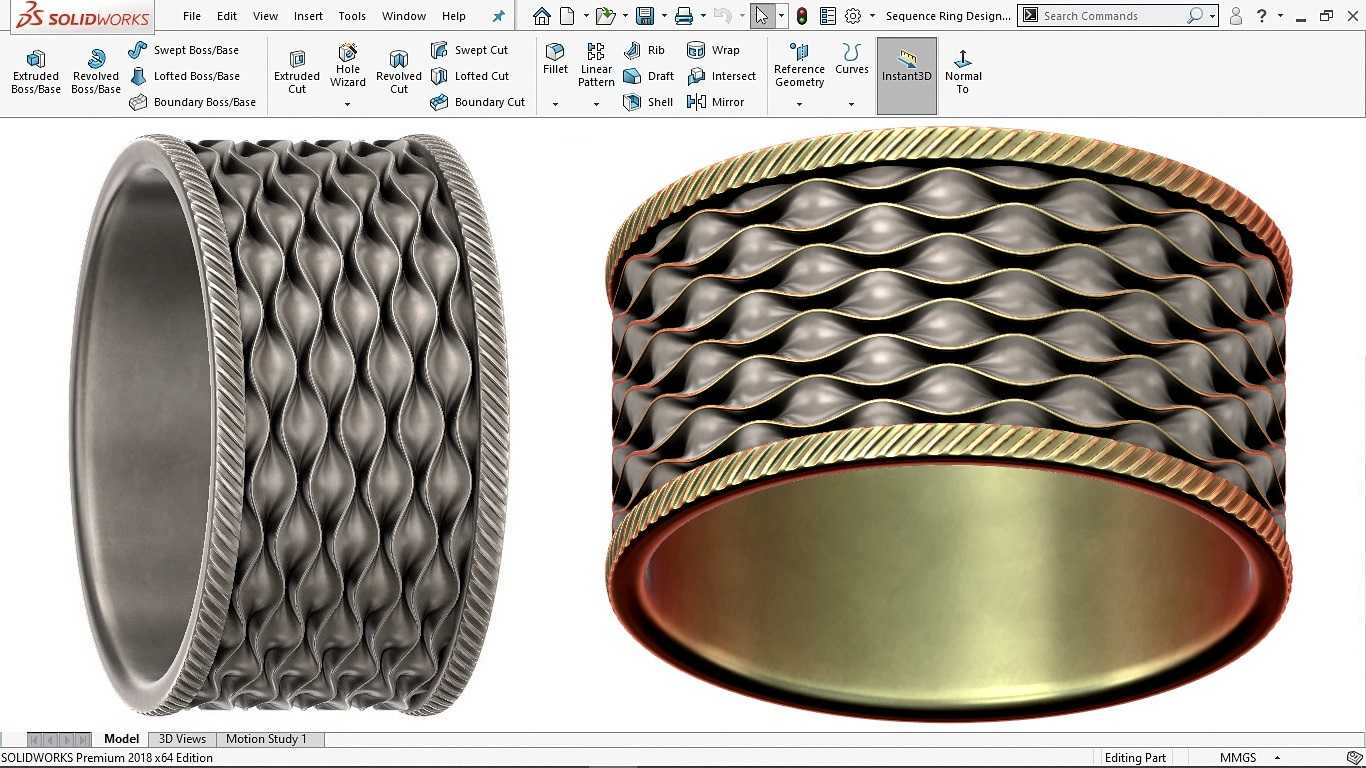Click the Rebuild traffic light icon
Screen dimensions: 1366x768
click(x=802, y=16)
